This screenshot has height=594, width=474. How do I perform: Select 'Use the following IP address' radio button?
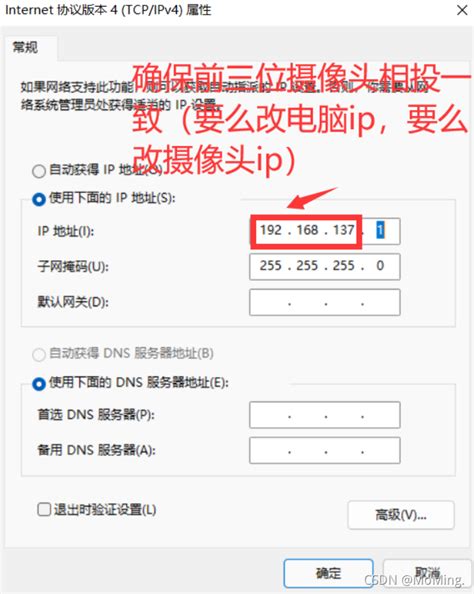pos(39,199)
